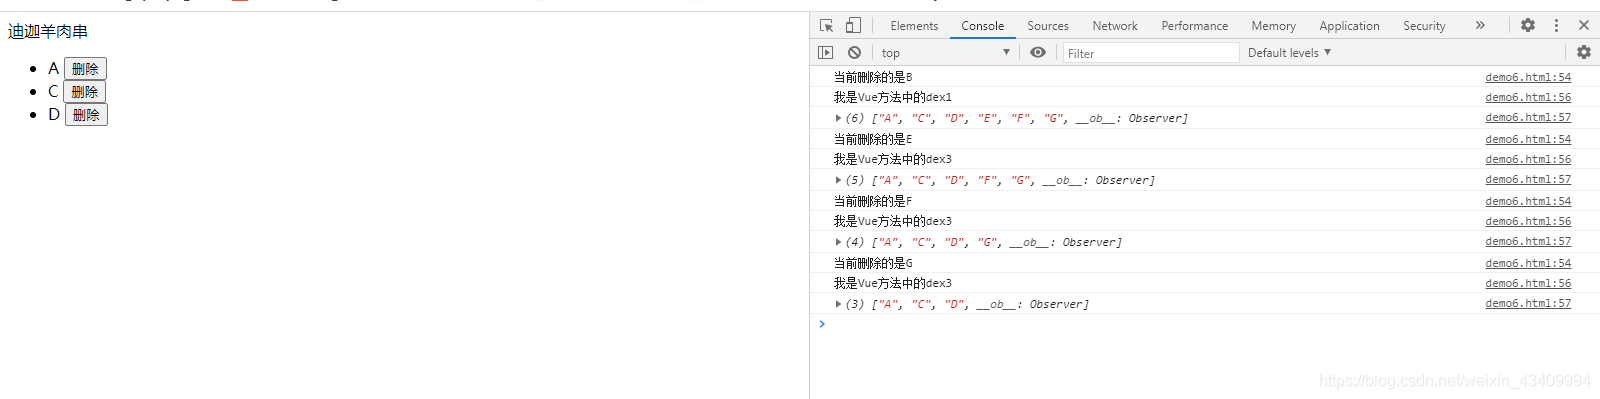Select log text 当前删除的是G
Viewport: 1600px width, 399px height.
873,263
